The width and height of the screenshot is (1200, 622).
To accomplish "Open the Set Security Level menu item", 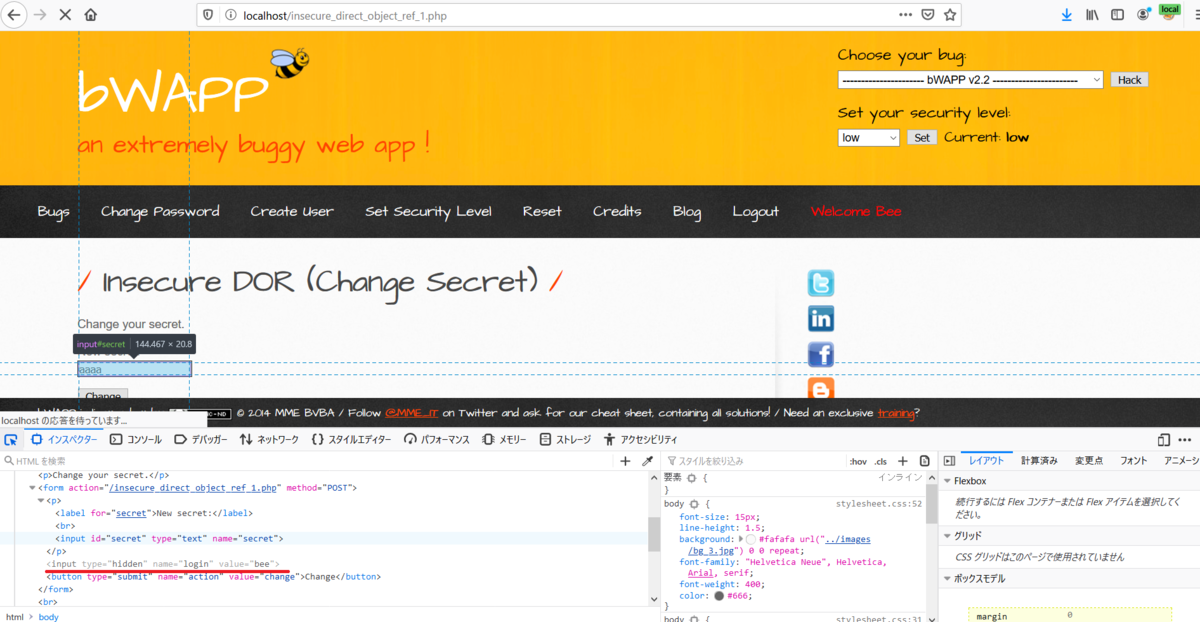I will pyautogui.click(x=428, y=212).
